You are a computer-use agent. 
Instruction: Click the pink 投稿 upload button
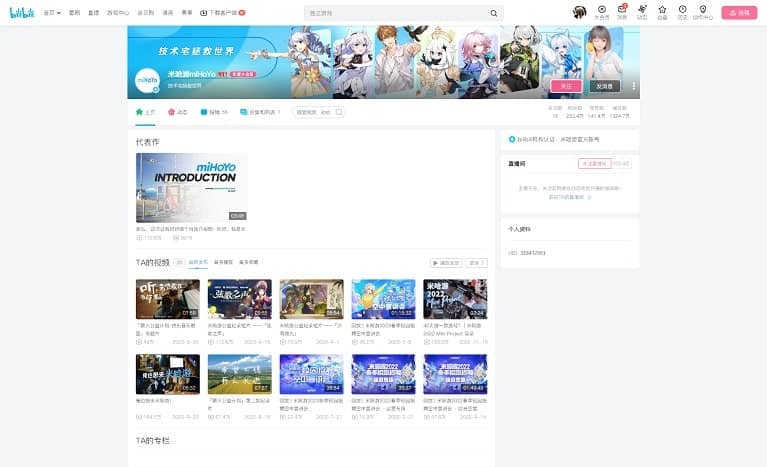(739, 13)
